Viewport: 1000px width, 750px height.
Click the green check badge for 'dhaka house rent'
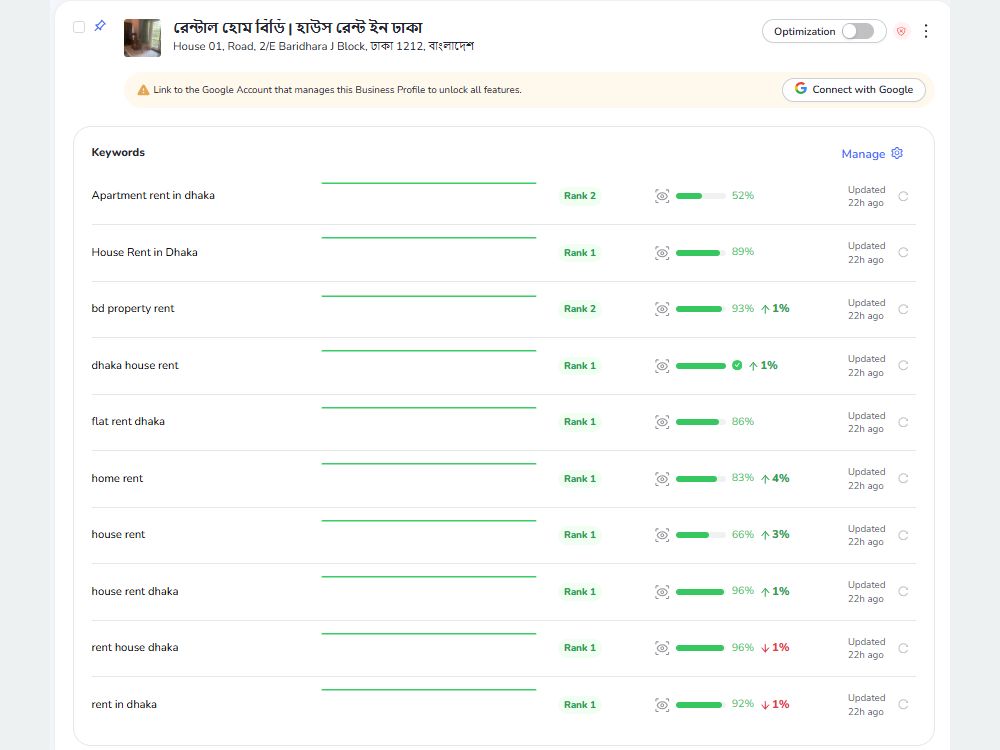pyautogui.click(x=737, y=365)
